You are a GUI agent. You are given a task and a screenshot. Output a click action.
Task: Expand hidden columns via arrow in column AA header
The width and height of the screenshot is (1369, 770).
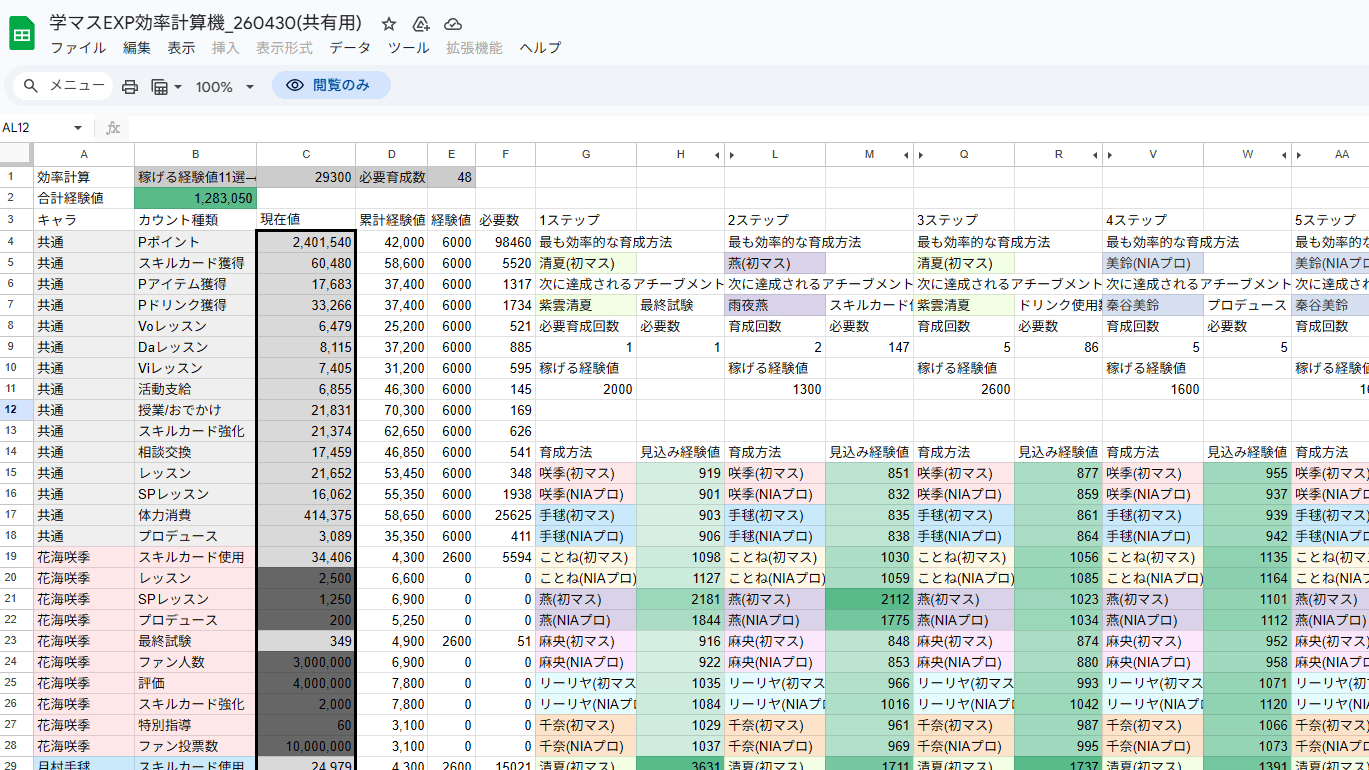pos(1299,155)
